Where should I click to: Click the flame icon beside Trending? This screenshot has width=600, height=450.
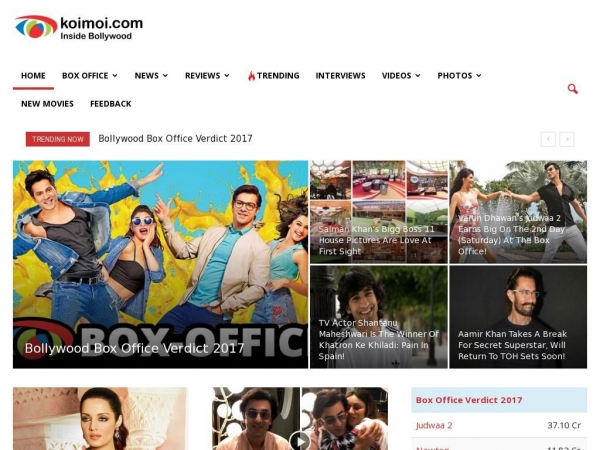click(x=251, y=76)
